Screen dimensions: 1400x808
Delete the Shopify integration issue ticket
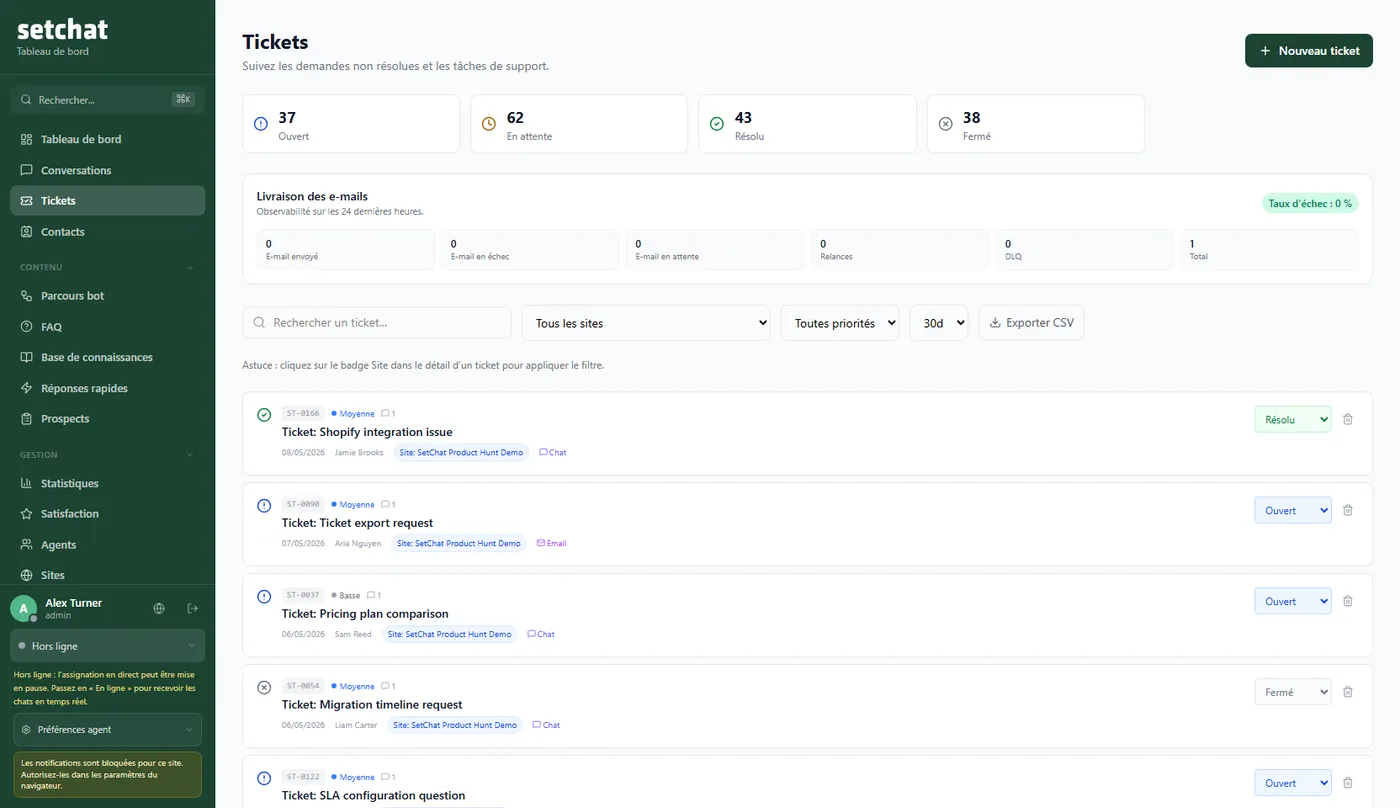tap(1347, 420)
